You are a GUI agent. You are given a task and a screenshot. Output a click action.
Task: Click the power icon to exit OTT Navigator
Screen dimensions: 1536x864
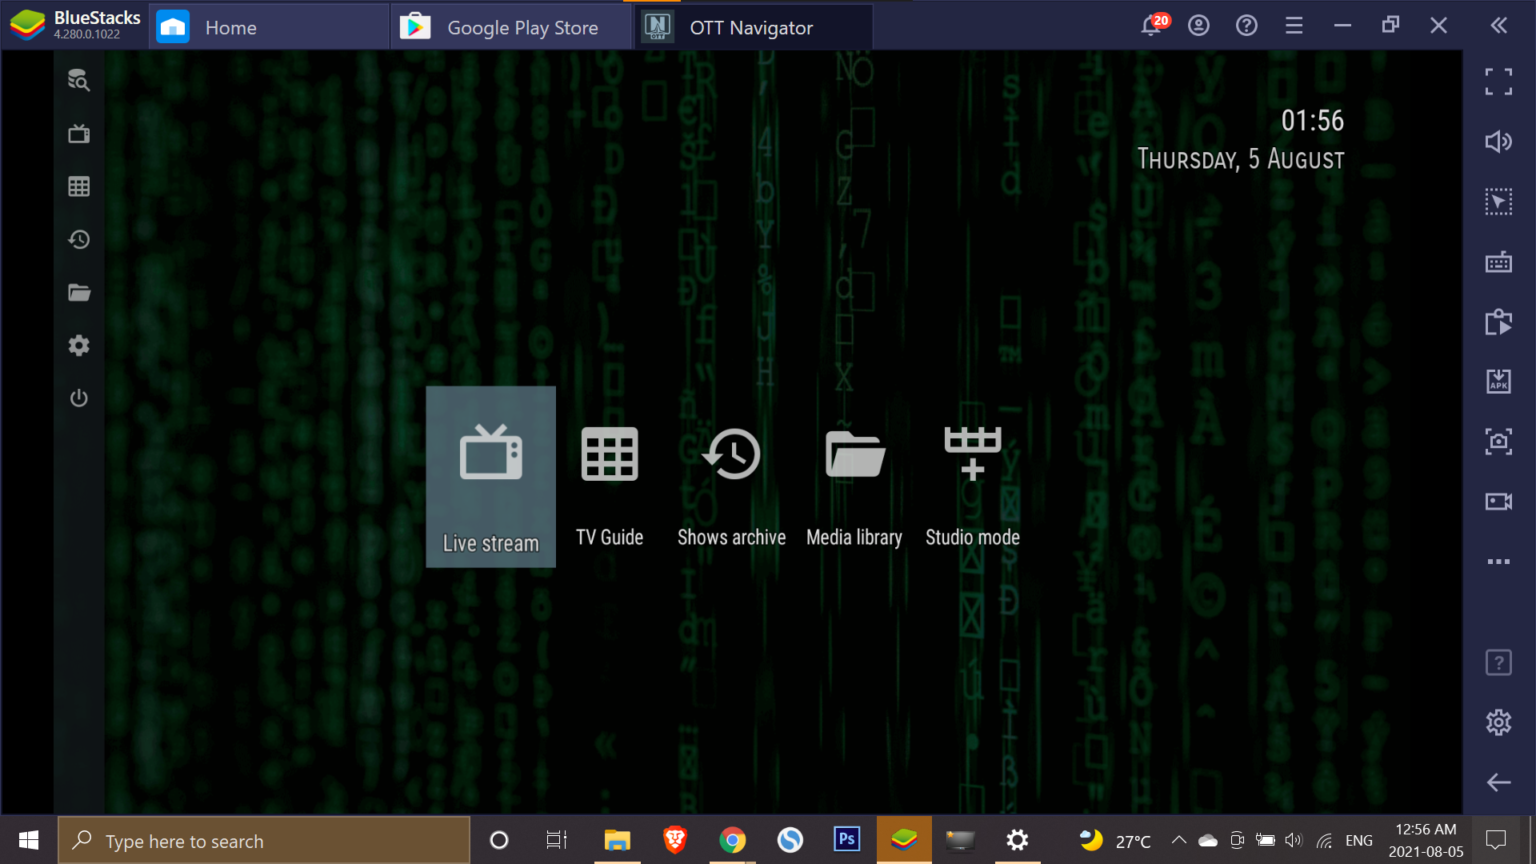click(79, 397)
